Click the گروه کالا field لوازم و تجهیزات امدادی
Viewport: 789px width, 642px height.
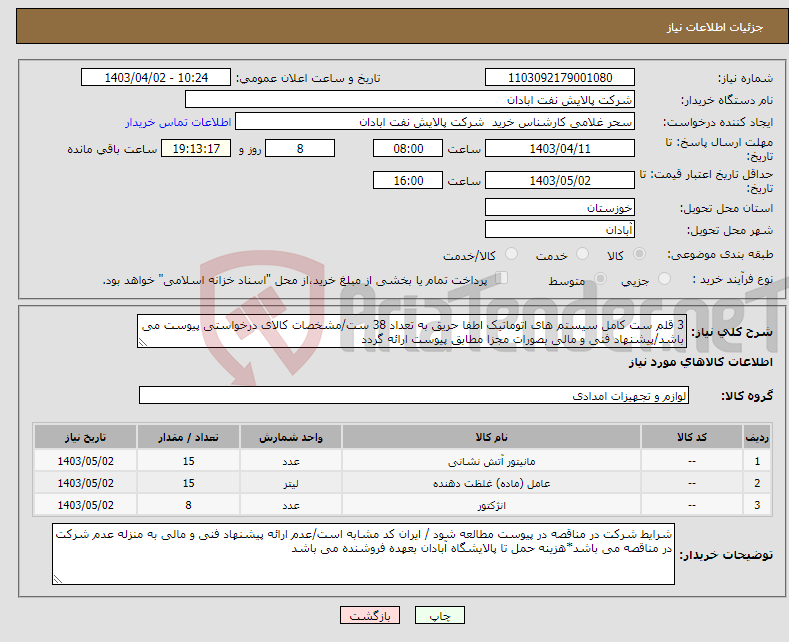[x=414, y=395]
